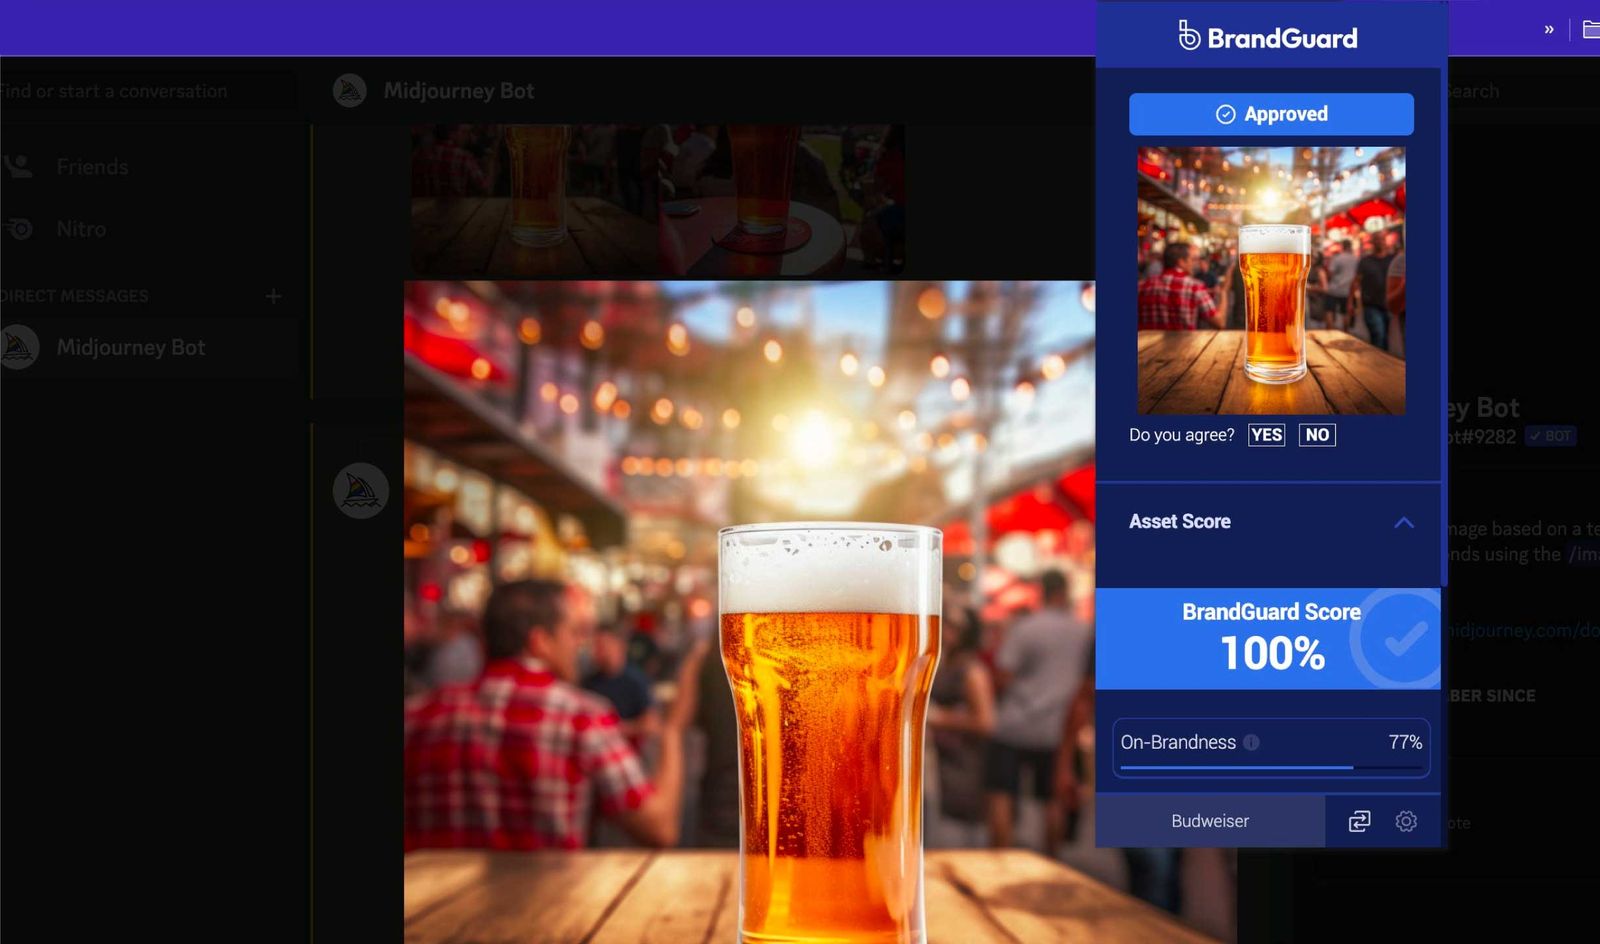Click the Approved status toggle
The height and width of the screenshot is (944, 1600).
pyautogui.click(x=1271, y=113)
